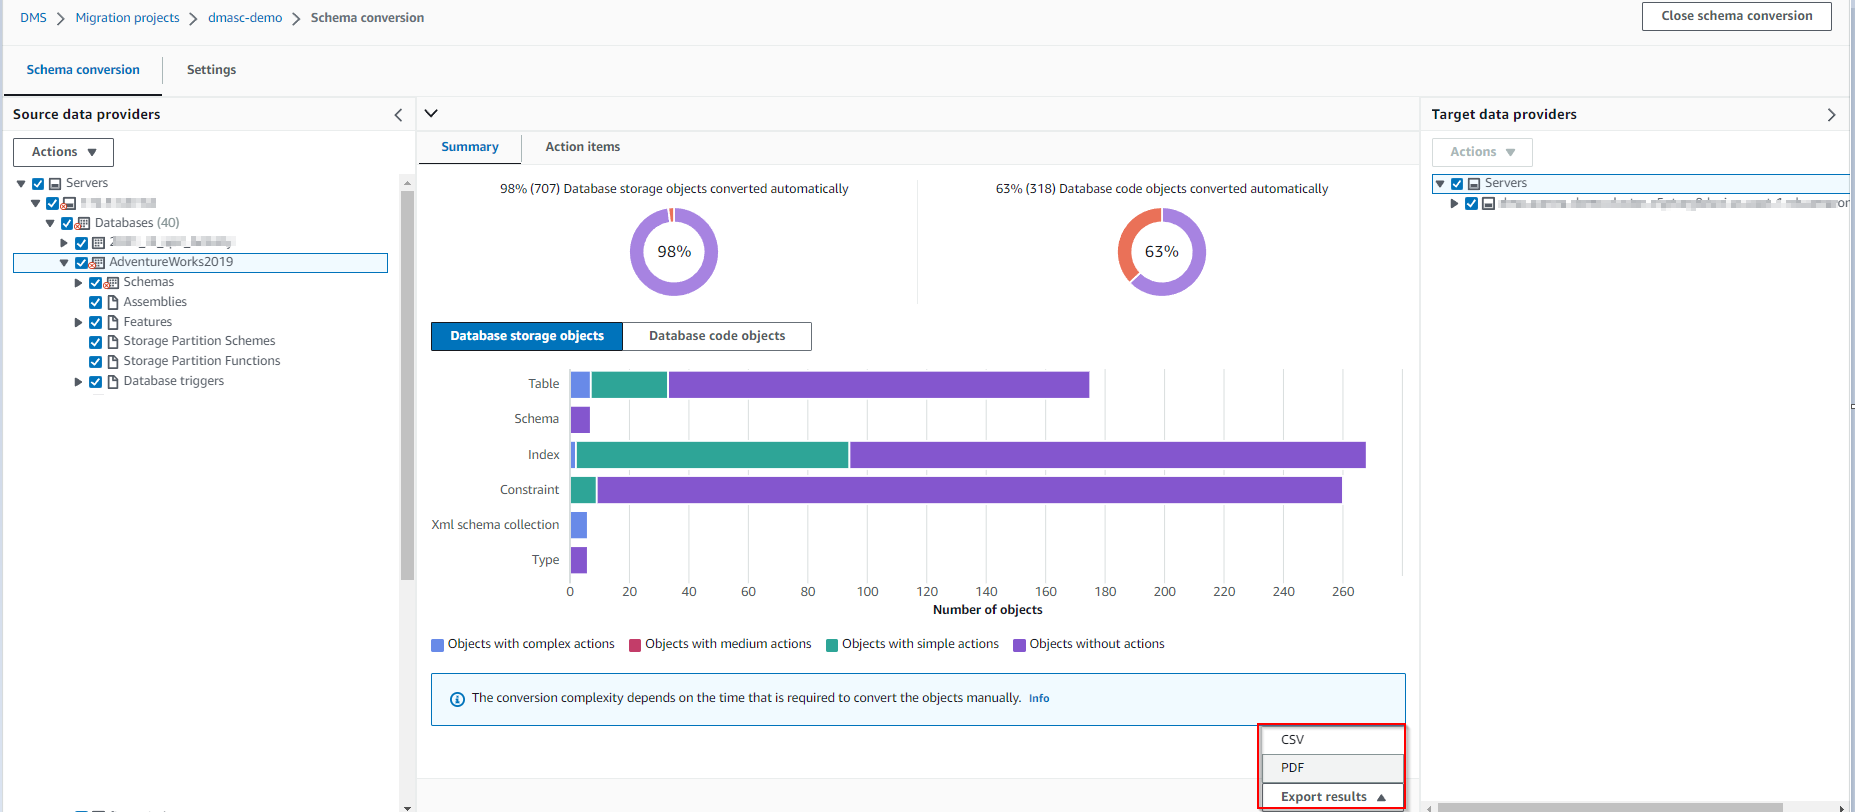The height and width of the screenshot is (812, 1855).
Task: Click the Storage Partition Schemes document icon
Action: 113,341
